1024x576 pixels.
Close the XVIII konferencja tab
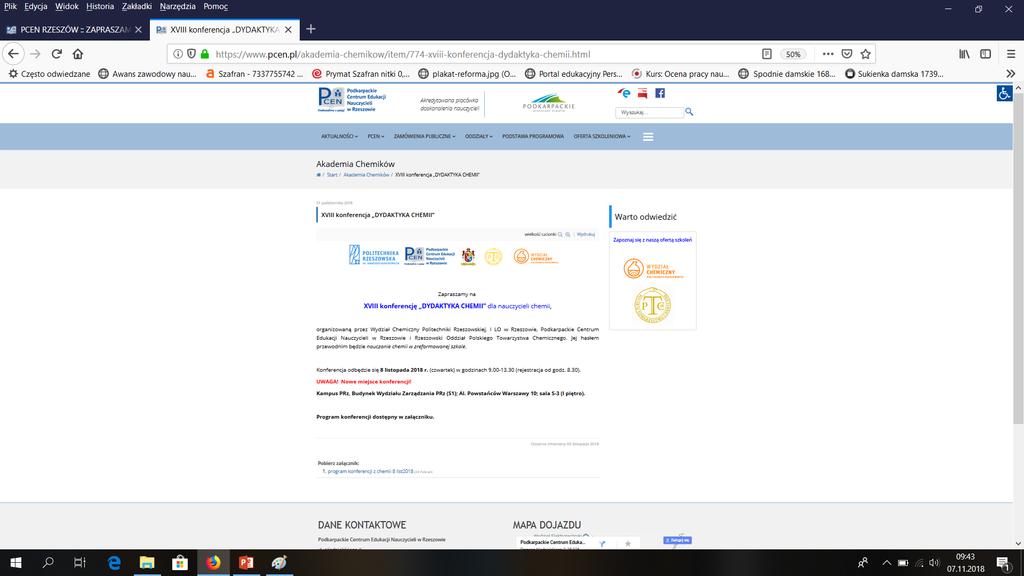click(x=288, y=29)
